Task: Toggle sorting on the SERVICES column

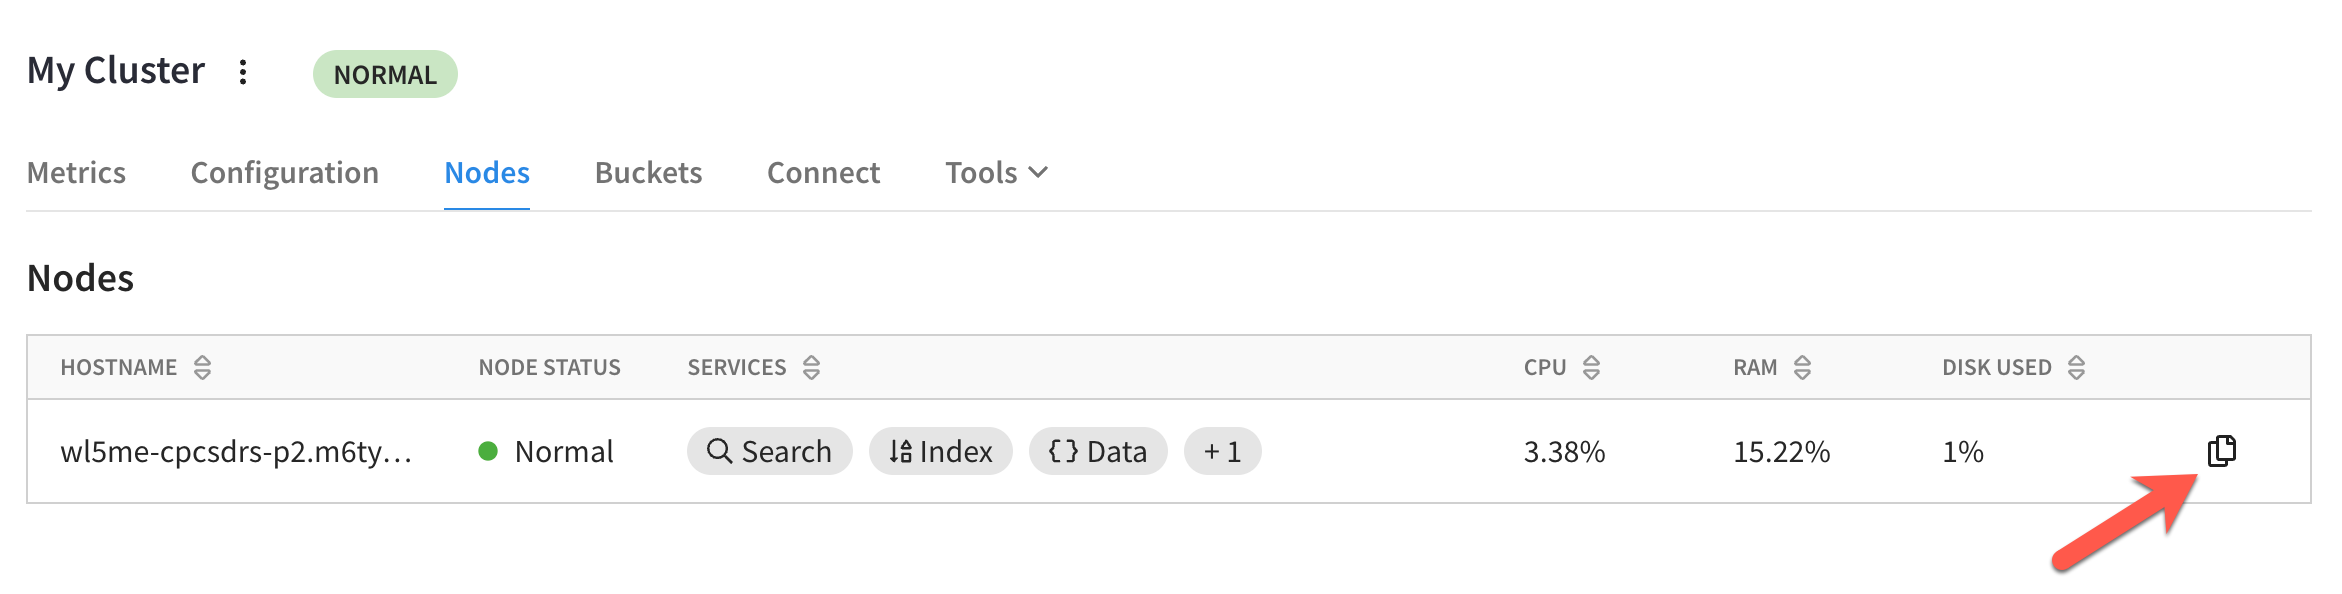Action: [810, 367]
